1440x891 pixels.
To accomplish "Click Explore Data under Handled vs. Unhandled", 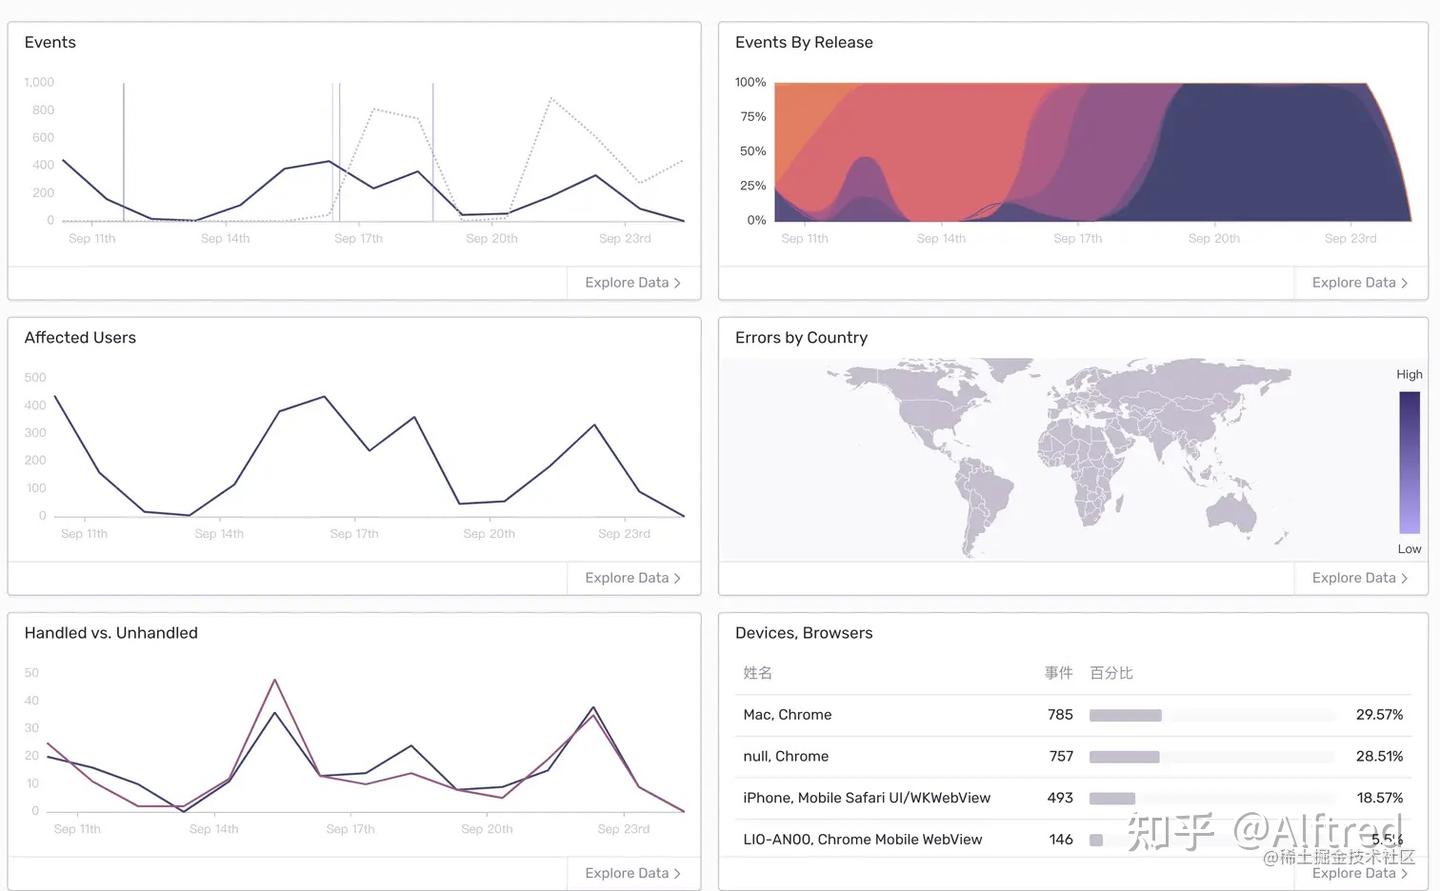I will pos(627,873).
